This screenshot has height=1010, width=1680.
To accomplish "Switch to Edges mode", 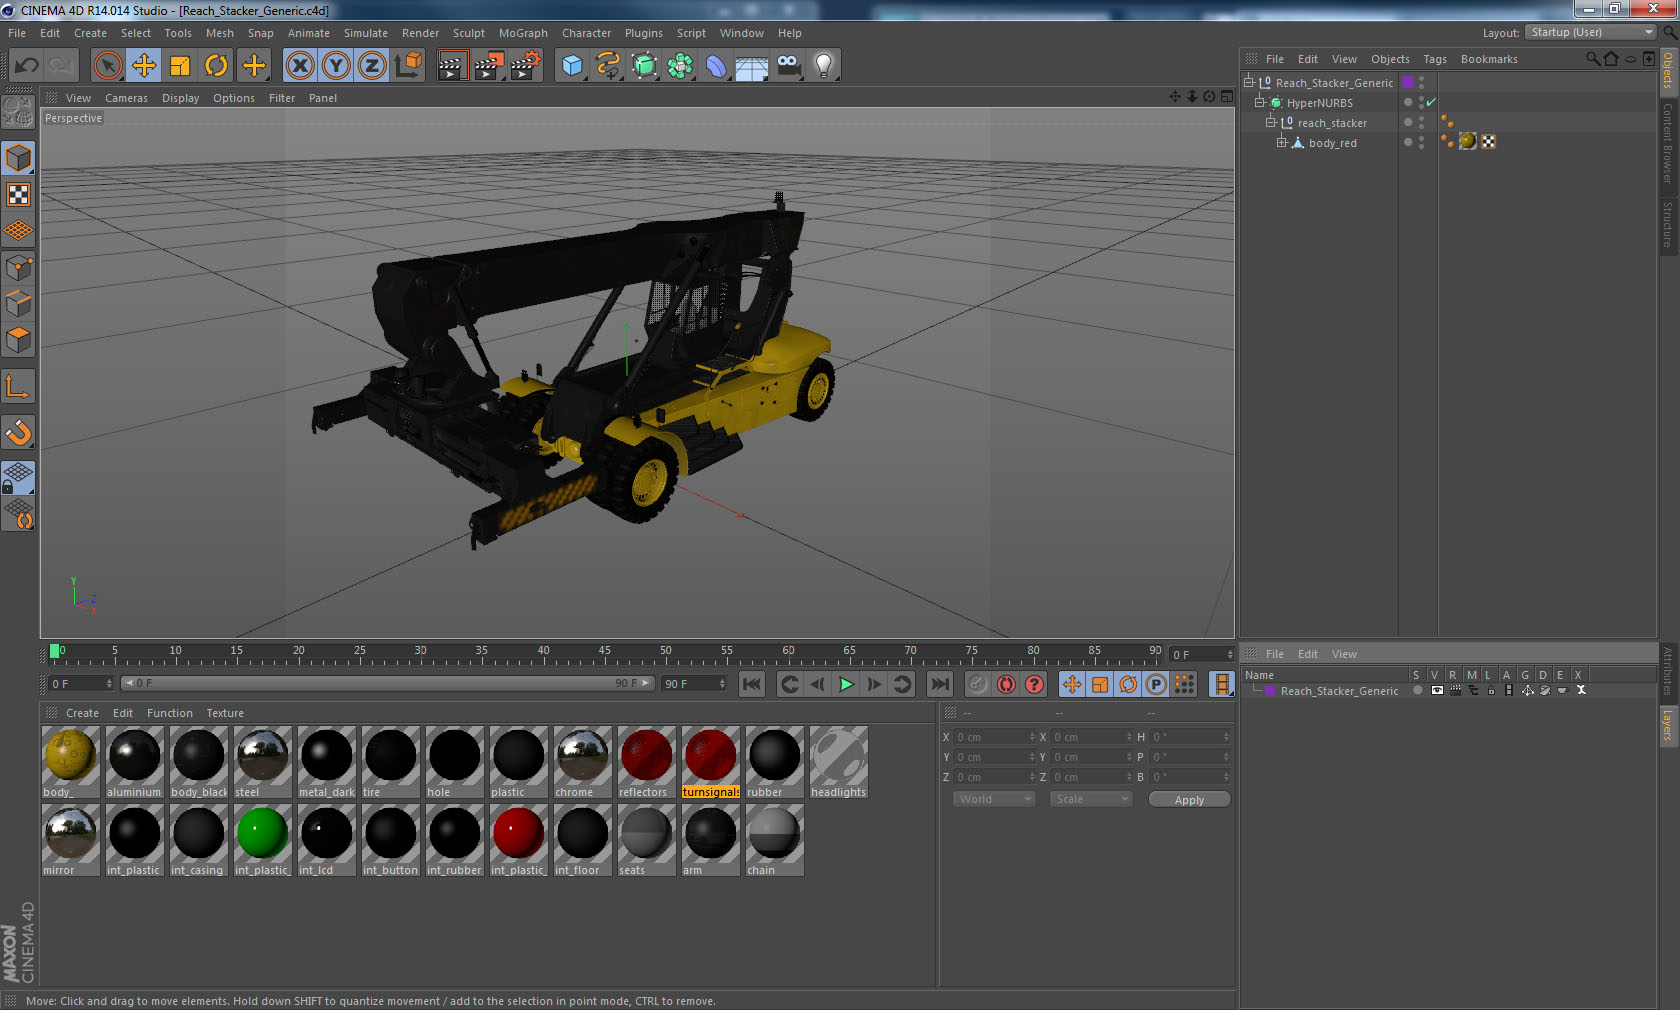I will pos(19,304).
